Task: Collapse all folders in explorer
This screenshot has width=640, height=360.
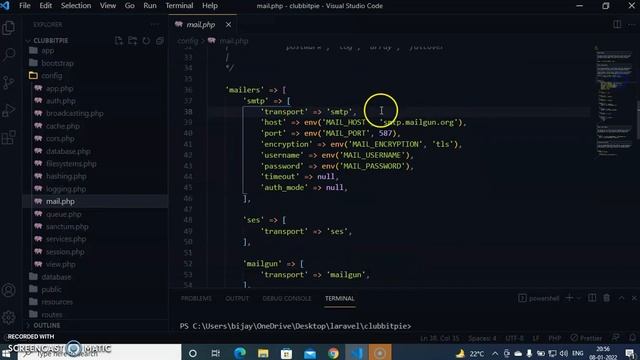Action: pyautogui.click(x=160, y=40)
